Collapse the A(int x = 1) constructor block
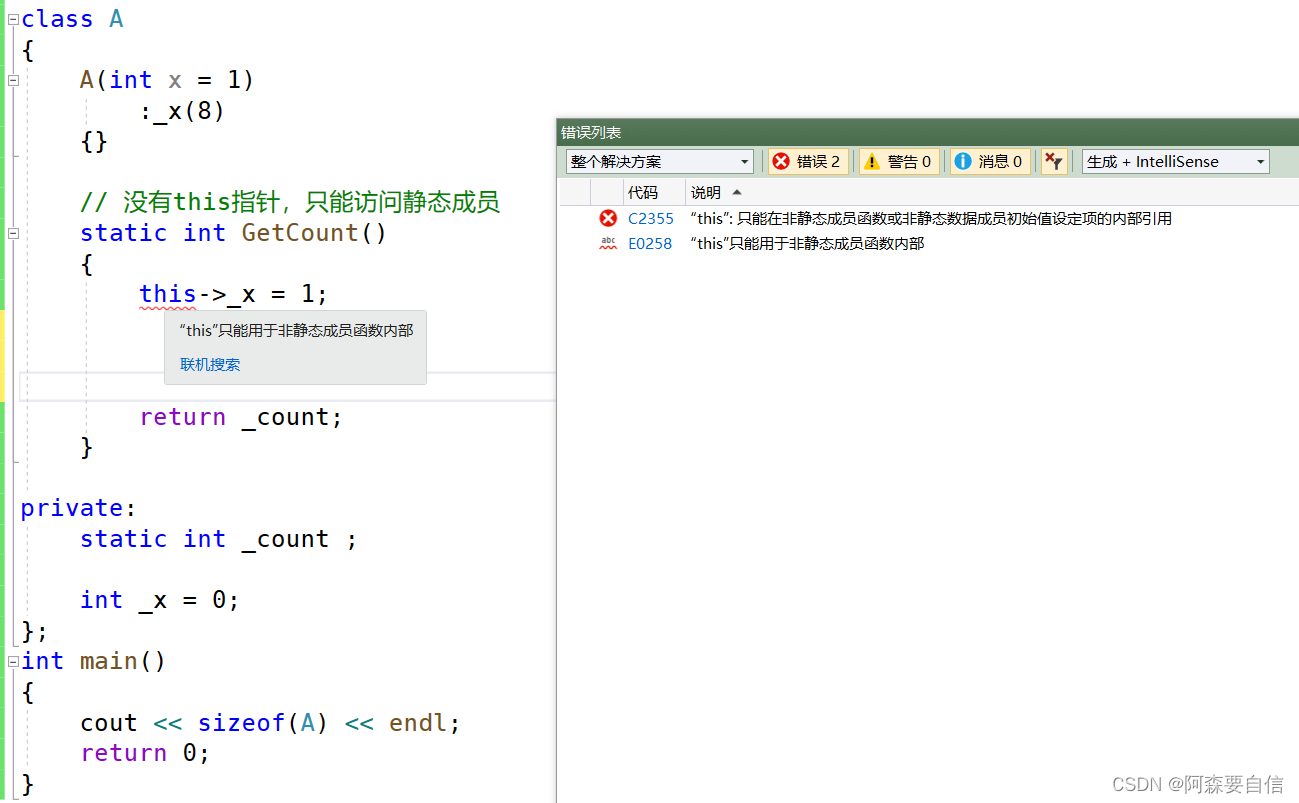Image resolution: width=1299 pixels, height=803 pixels. coord(14,80)
